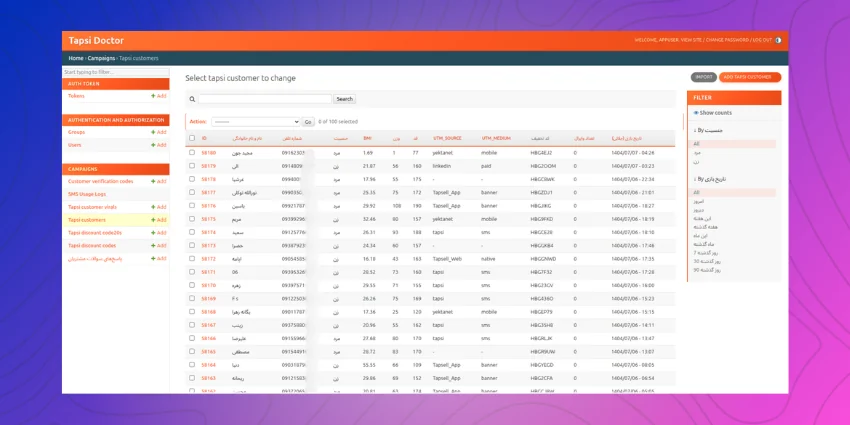This screenshot has height=425, width=850.
Task: Sort table by UTM_SOURCE column header
Action: click(447, 138)
